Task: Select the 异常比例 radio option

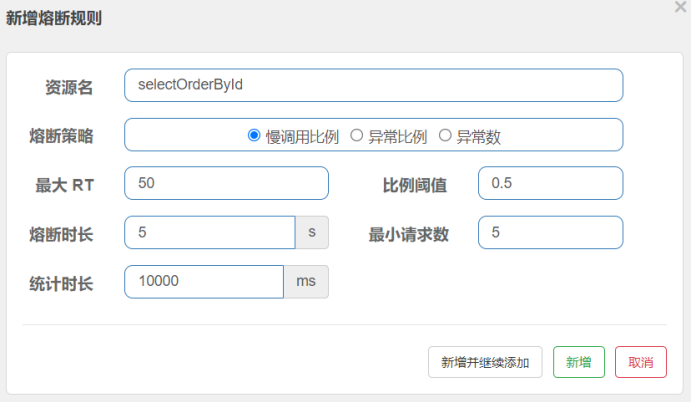Action: pyautogui.click(x=357, y=135)
